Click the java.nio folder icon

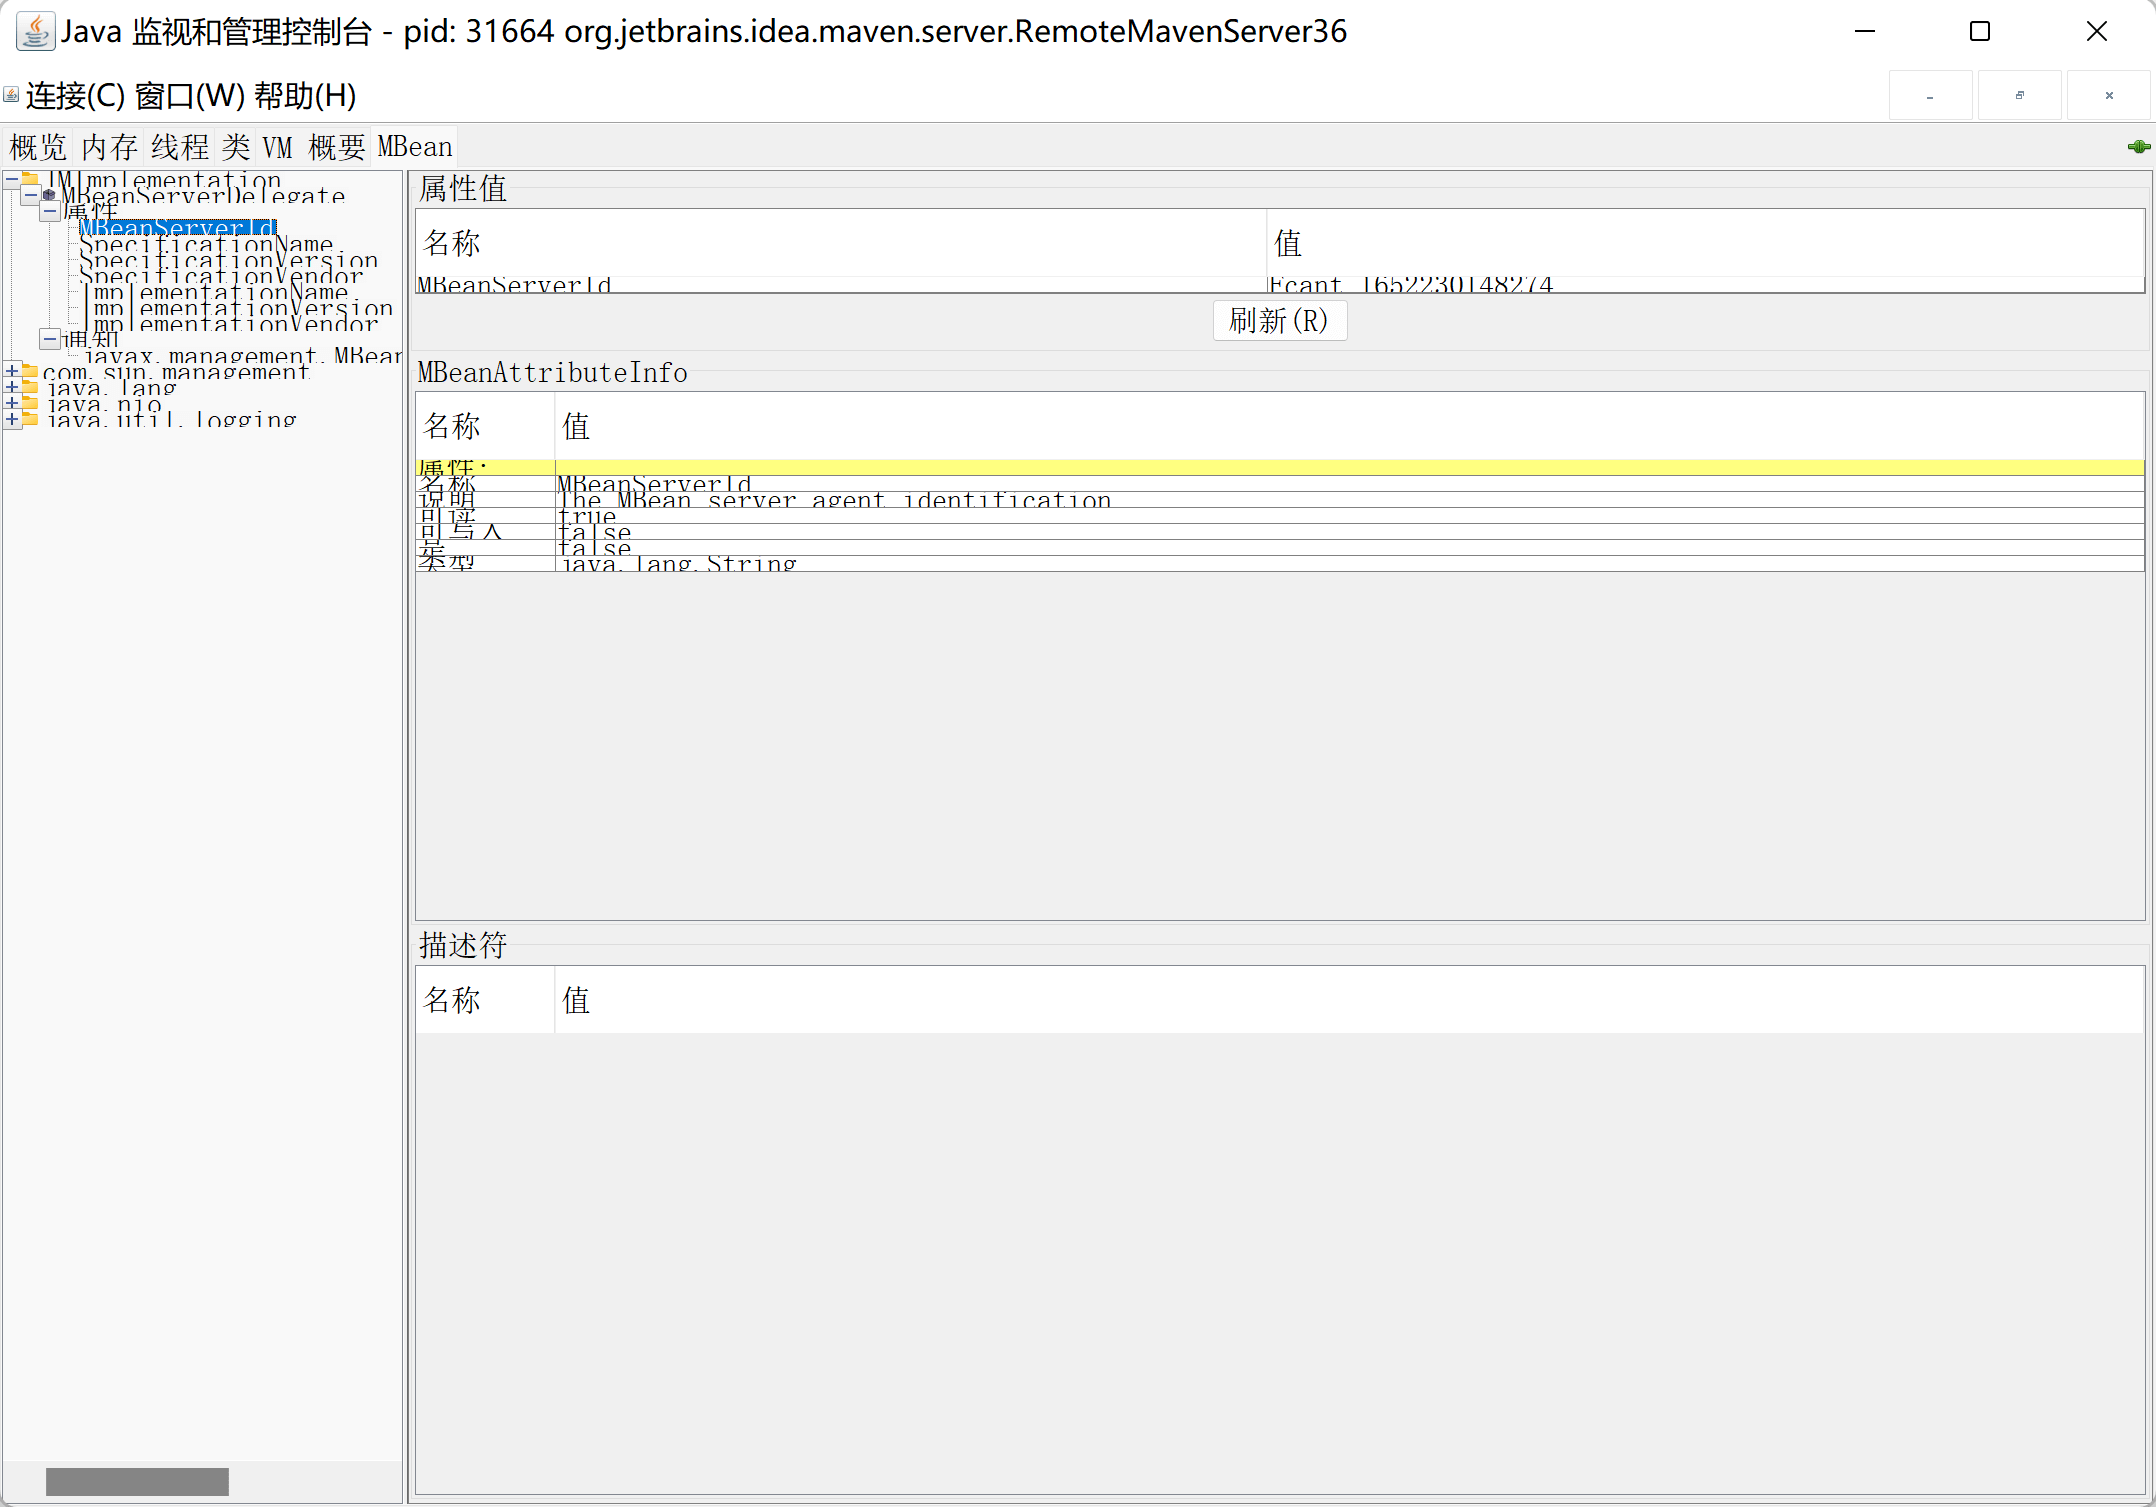[x=30, y=403]
